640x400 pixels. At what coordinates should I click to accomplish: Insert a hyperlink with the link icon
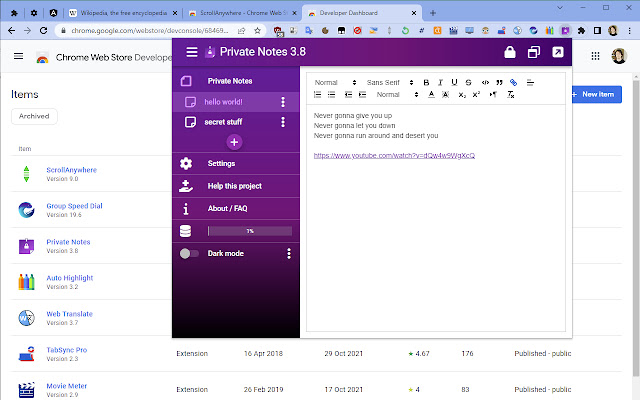click(x=513, y=82)
